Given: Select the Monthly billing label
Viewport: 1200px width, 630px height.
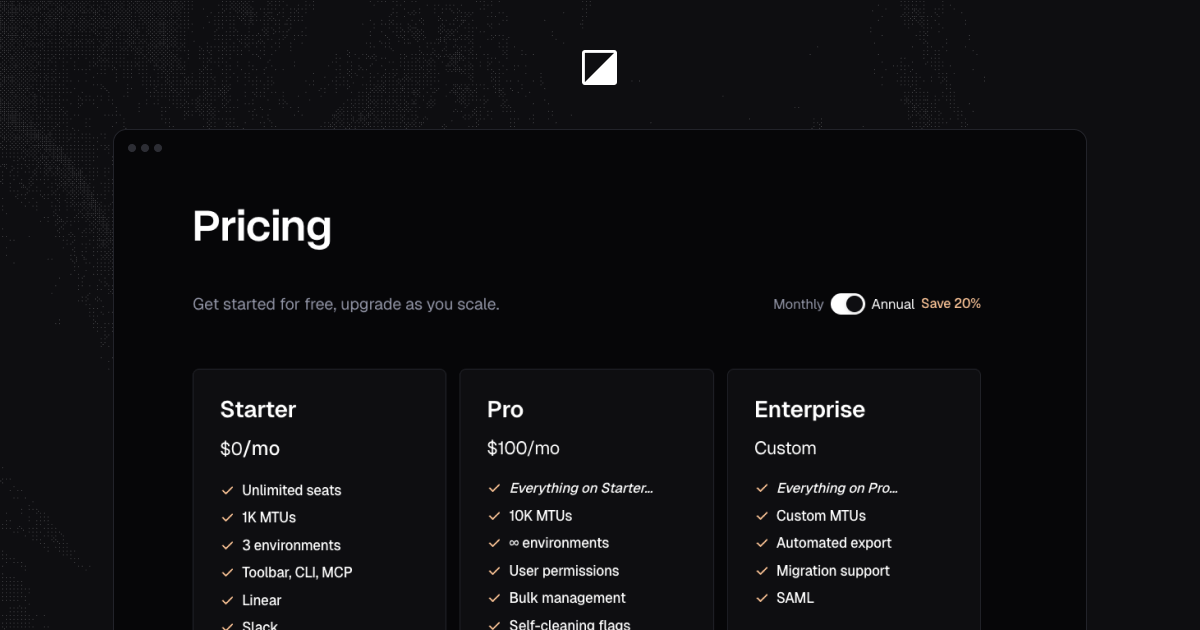Looking at the screenshot, I should coord(798,304).
